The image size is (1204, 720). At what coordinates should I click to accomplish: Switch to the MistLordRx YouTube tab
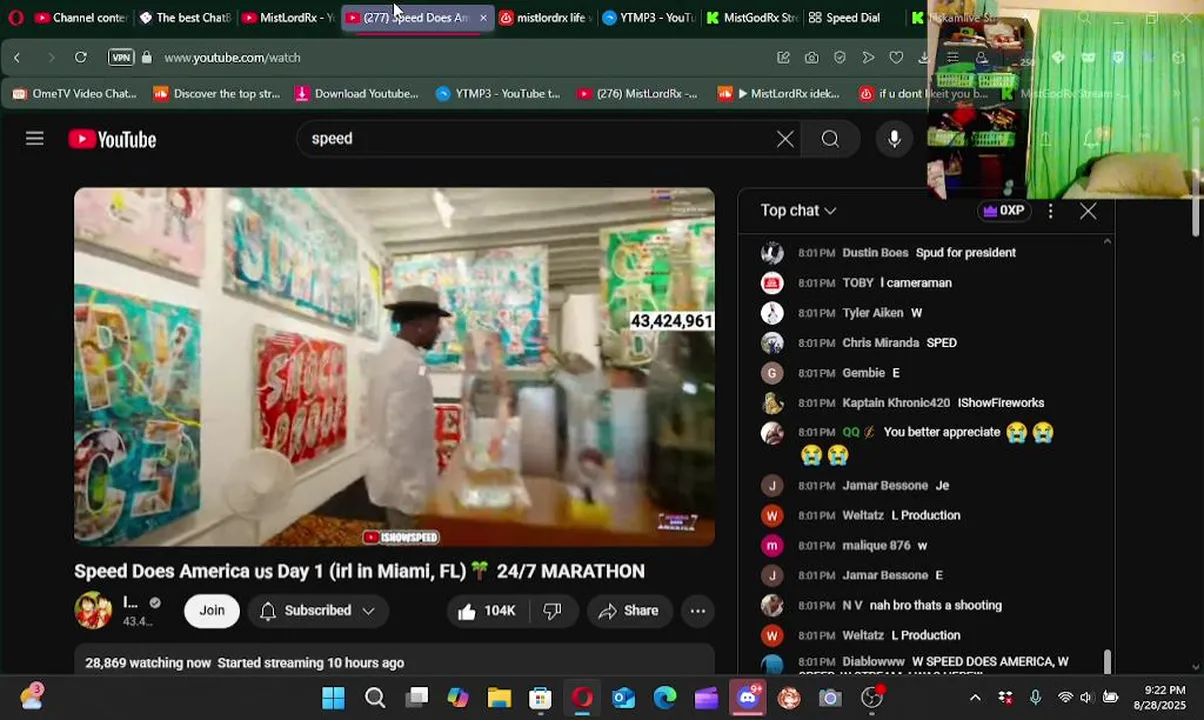[289, 18]
